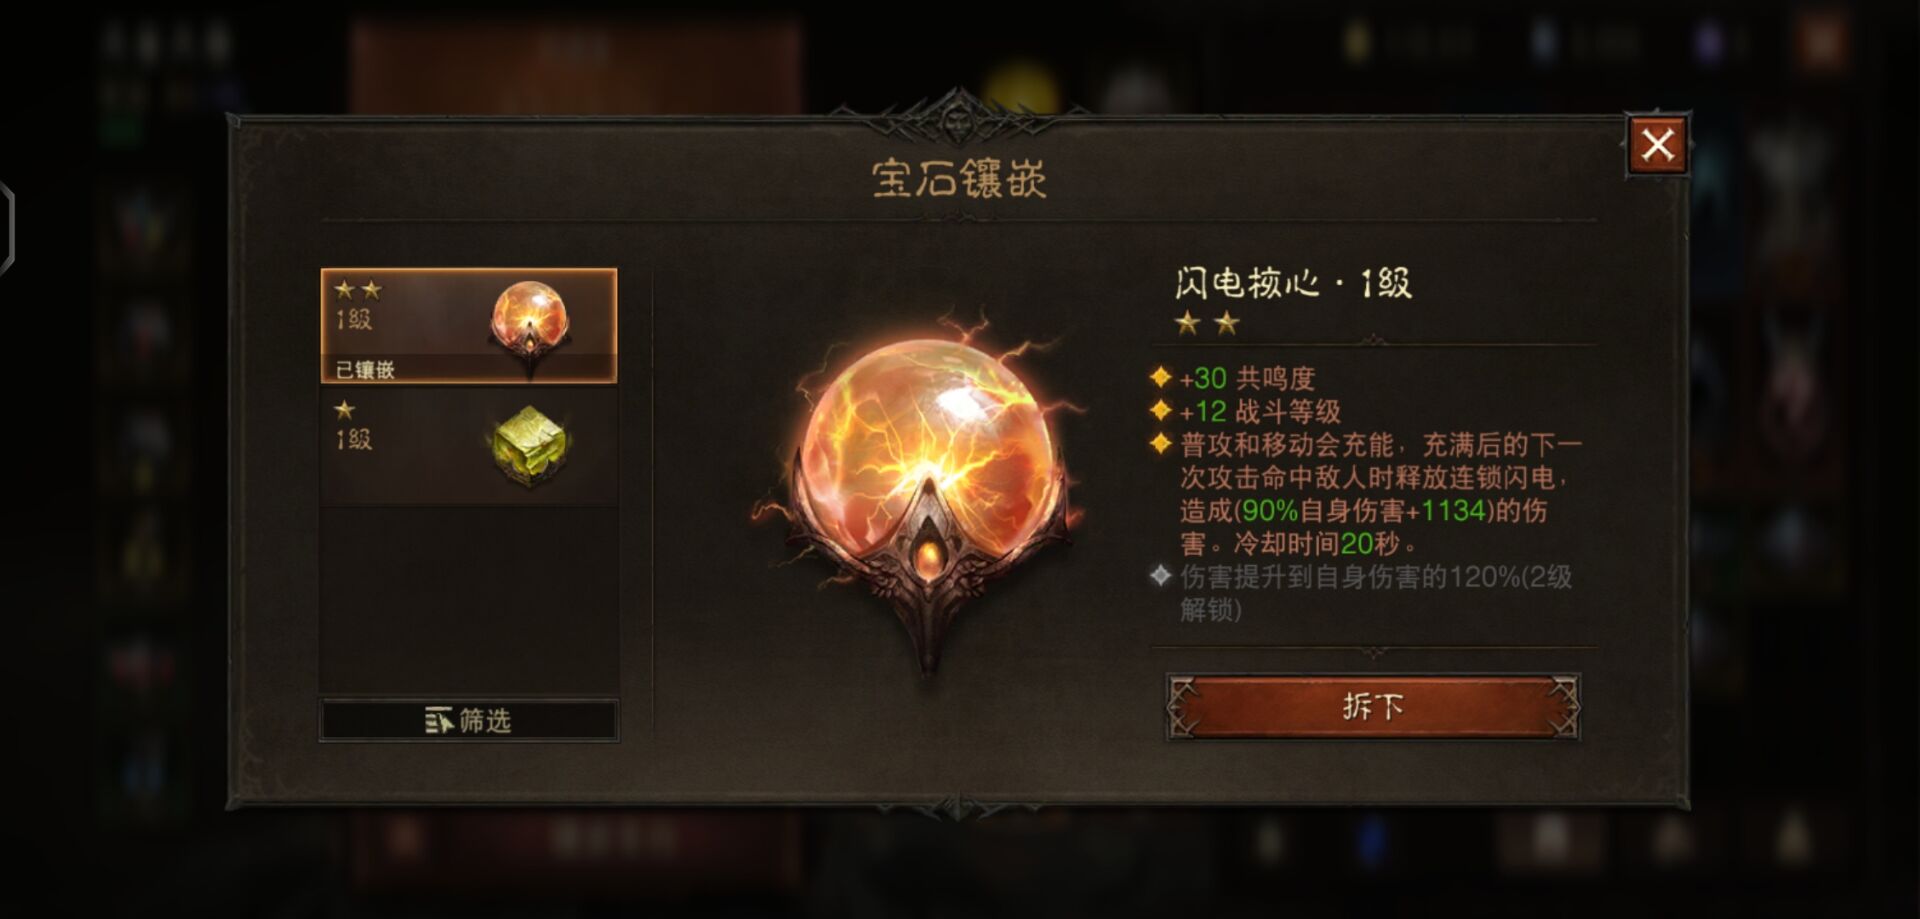
Task: Click the empty area of gem list
Action: [468, 598]
